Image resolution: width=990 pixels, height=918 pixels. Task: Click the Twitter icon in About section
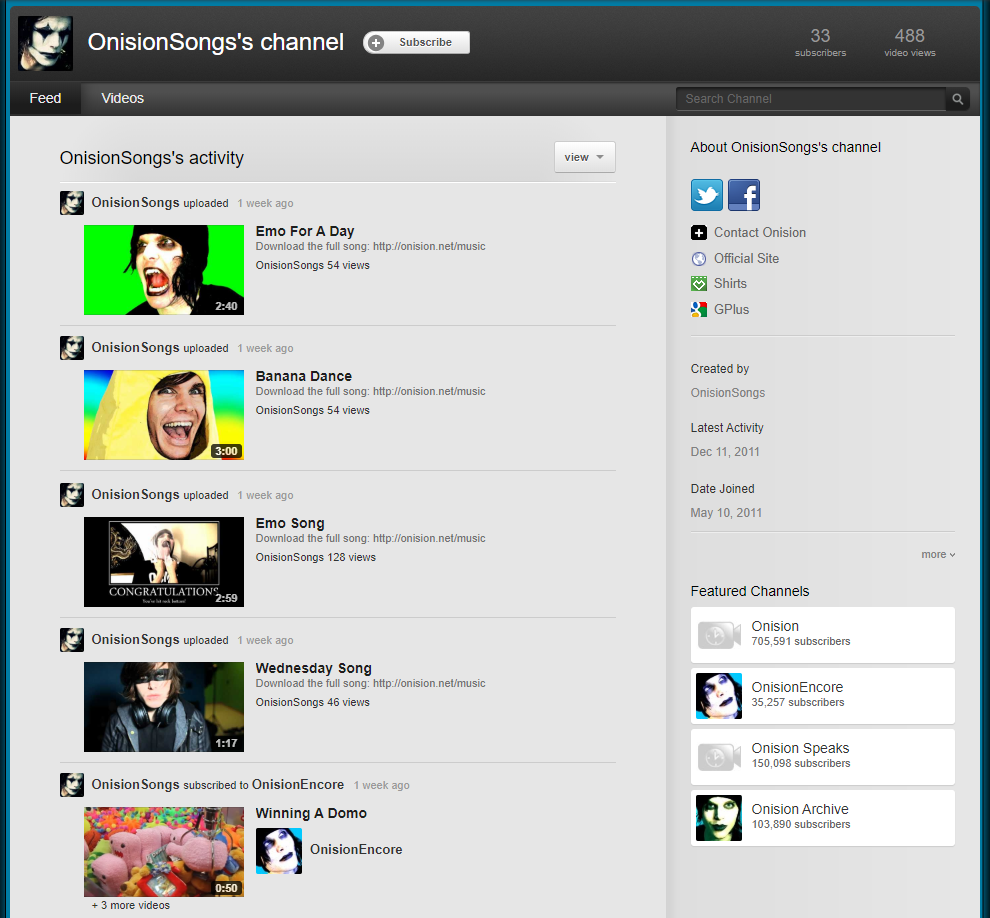point(707,195)
